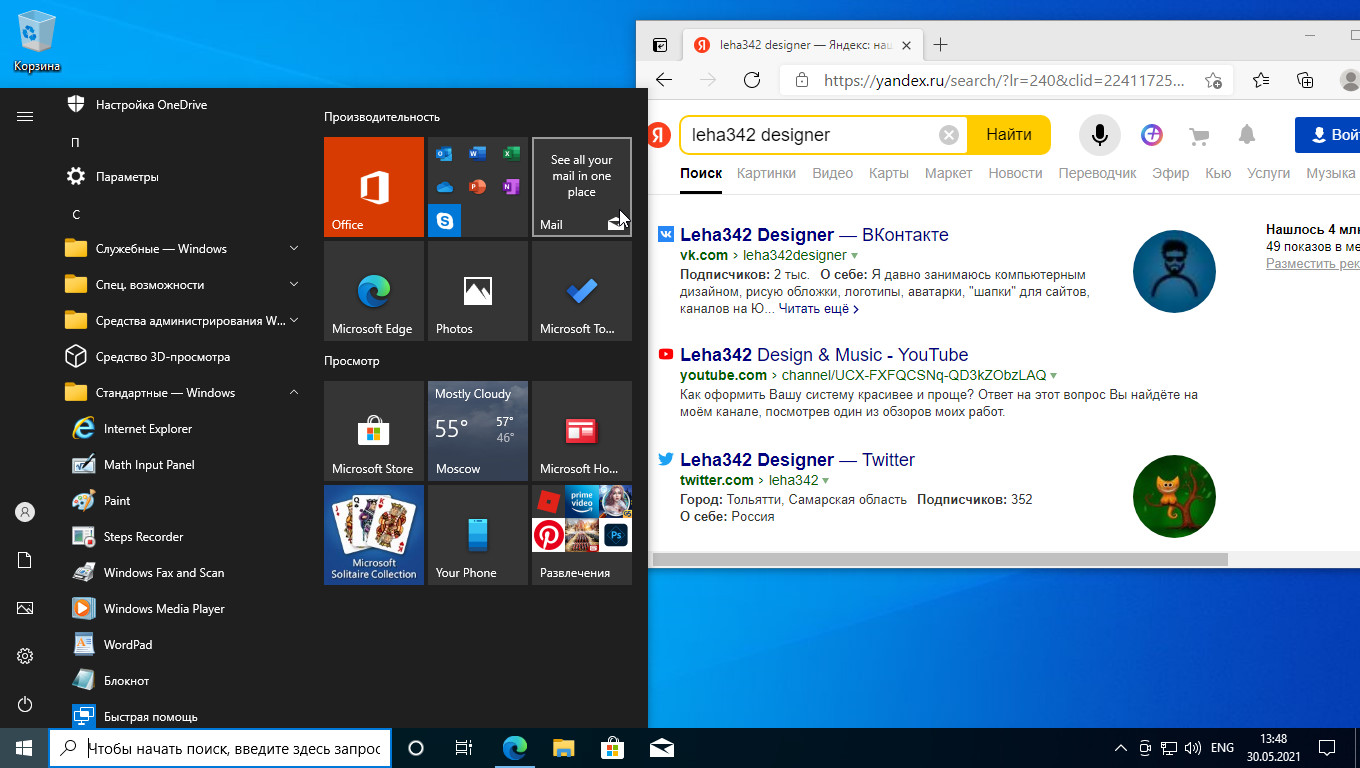Viewport: 1360px width, 768px height.
Task: Open Блокнот (Notepad)
Action: click(x=184, y=681)
